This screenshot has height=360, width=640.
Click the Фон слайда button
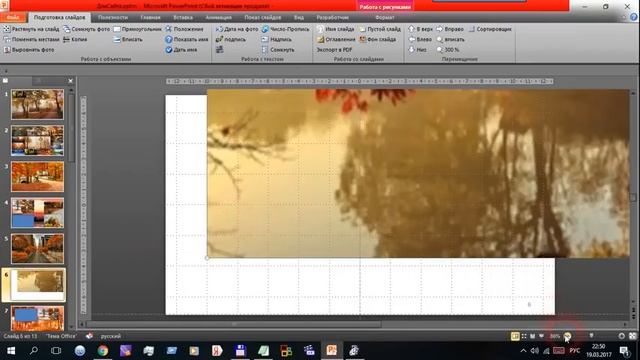(378, 39)
